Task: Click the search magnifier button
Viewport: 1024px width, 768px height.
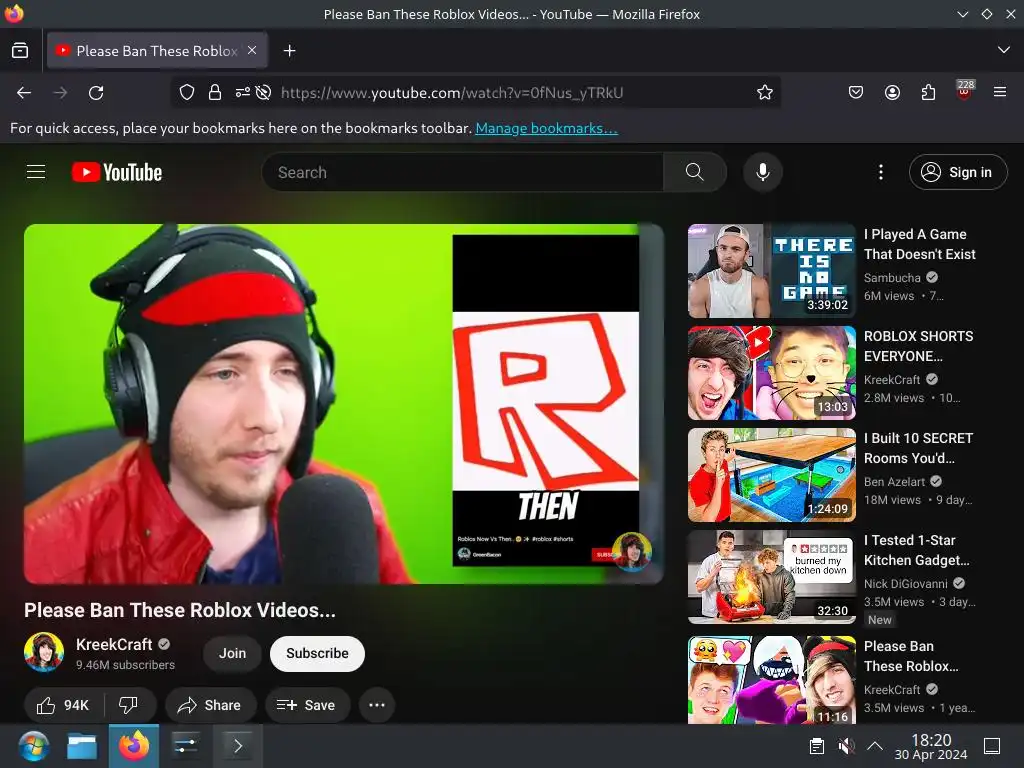Action: click(x=694, y=172)
